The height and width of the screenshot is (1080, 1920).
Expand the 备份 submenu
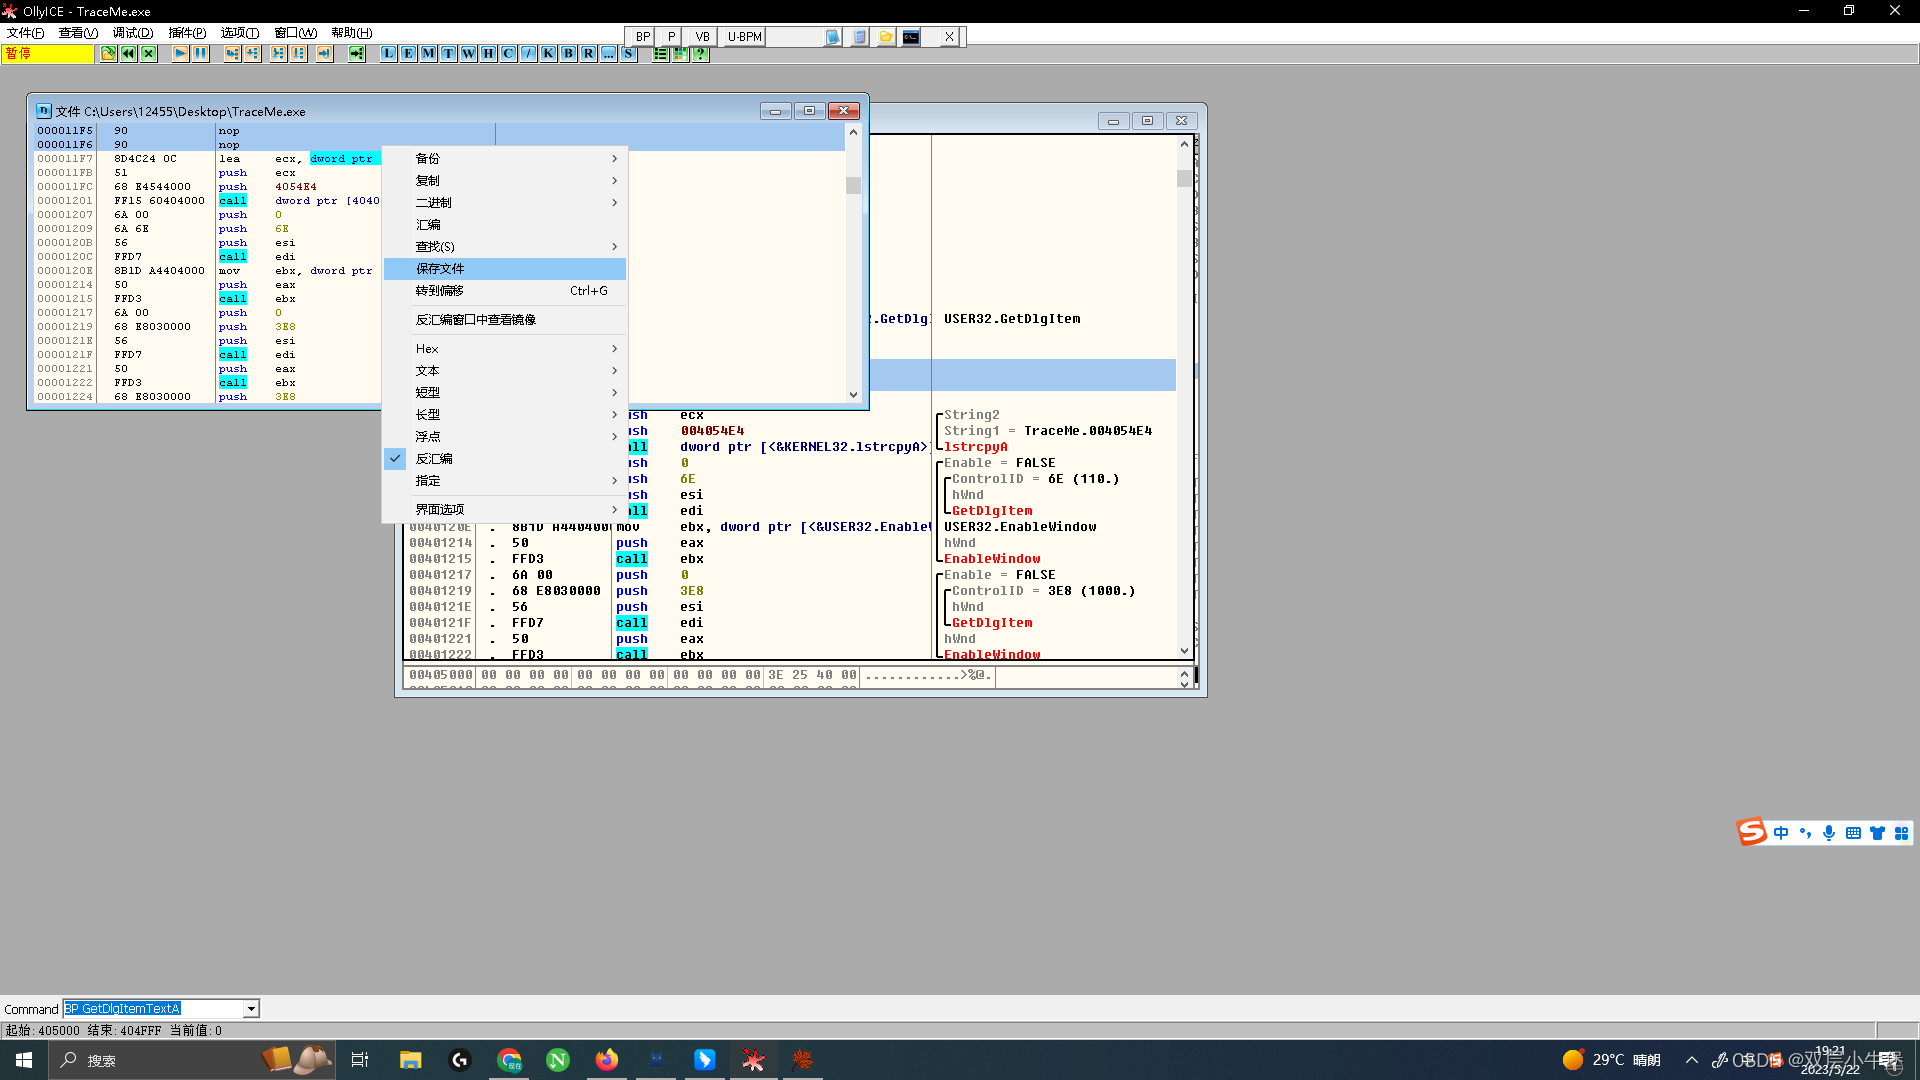click(x=505, y=159)
